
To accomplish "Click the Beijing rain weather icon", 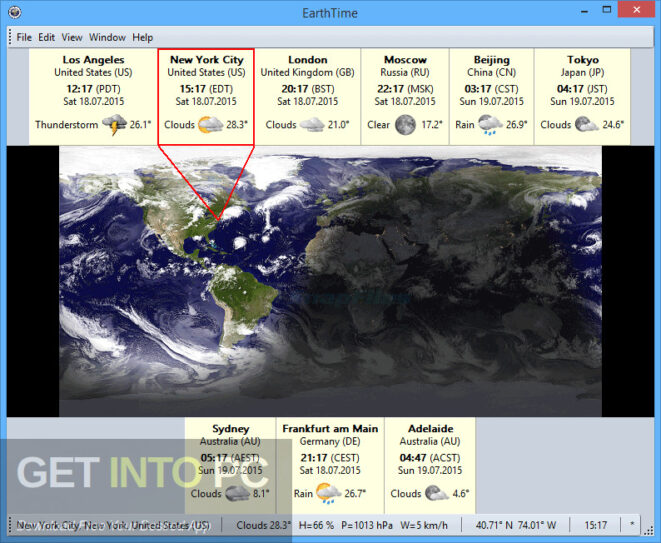I will tap(490, 125).
